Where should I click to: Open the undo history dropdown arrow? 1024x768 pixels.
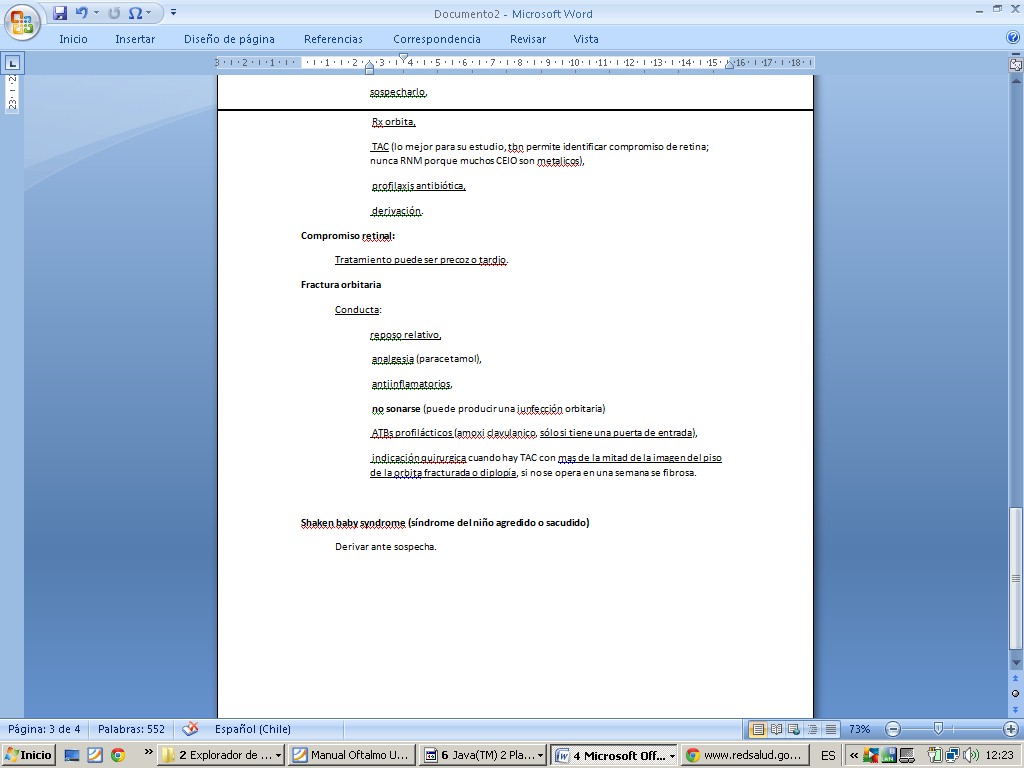tap(96, 13)
